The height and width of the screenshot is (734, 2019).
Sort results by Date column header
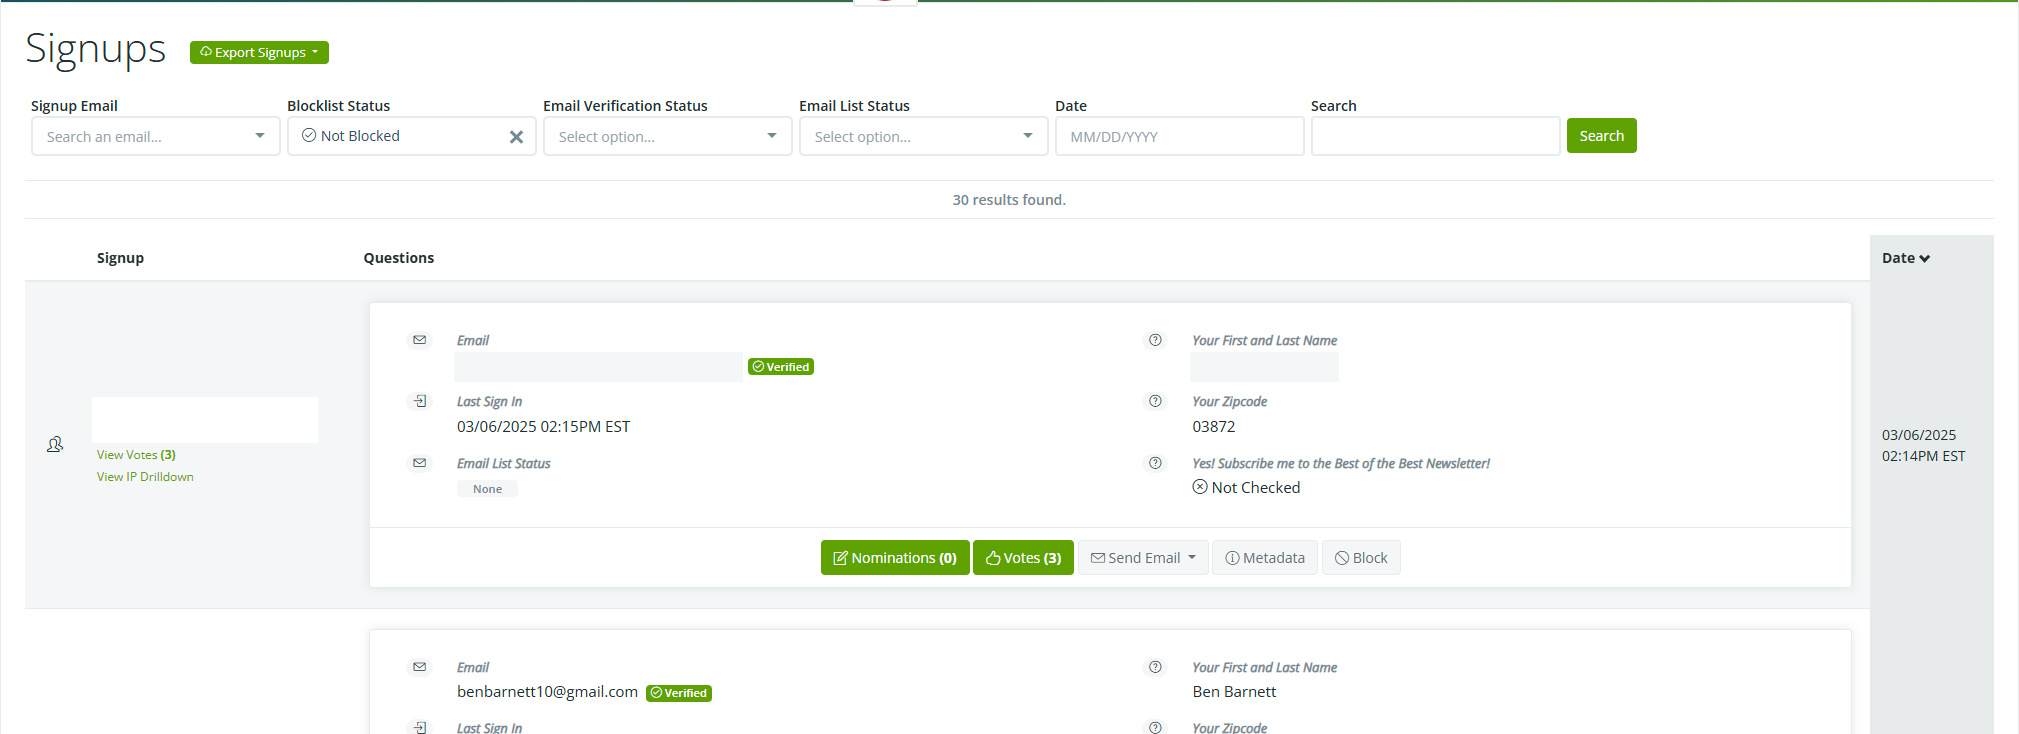[1905, 258]
